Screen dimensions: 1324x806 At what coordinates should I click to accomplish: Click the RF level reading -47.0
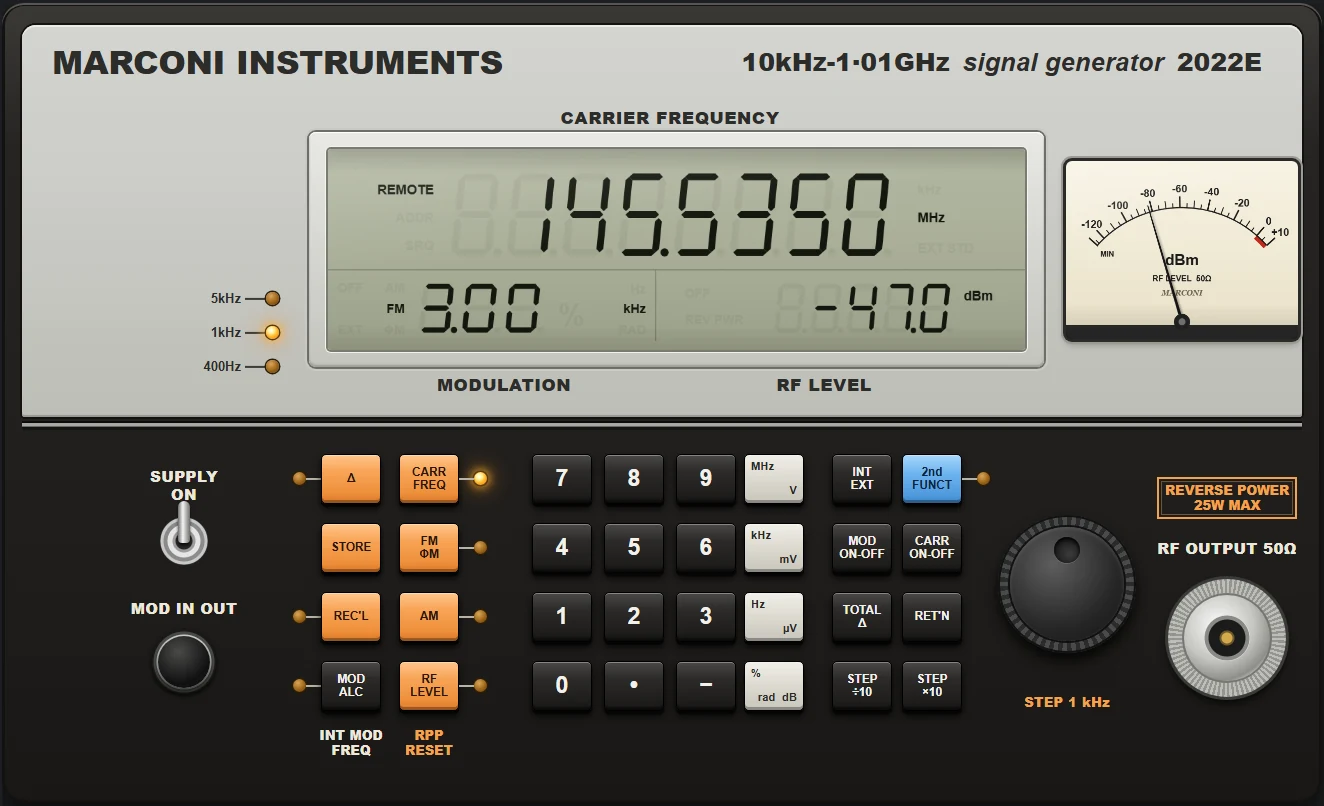click(x=882, y=308)
